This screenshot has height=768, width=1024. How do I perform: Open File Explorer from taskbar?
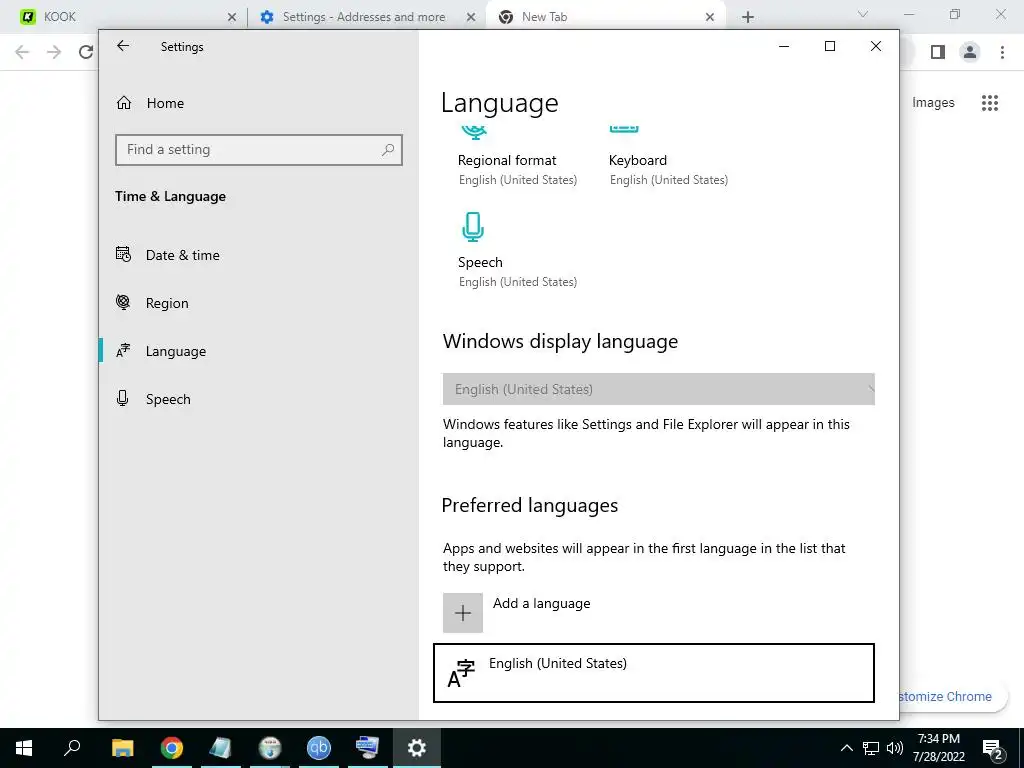click(x=122, y=748)
